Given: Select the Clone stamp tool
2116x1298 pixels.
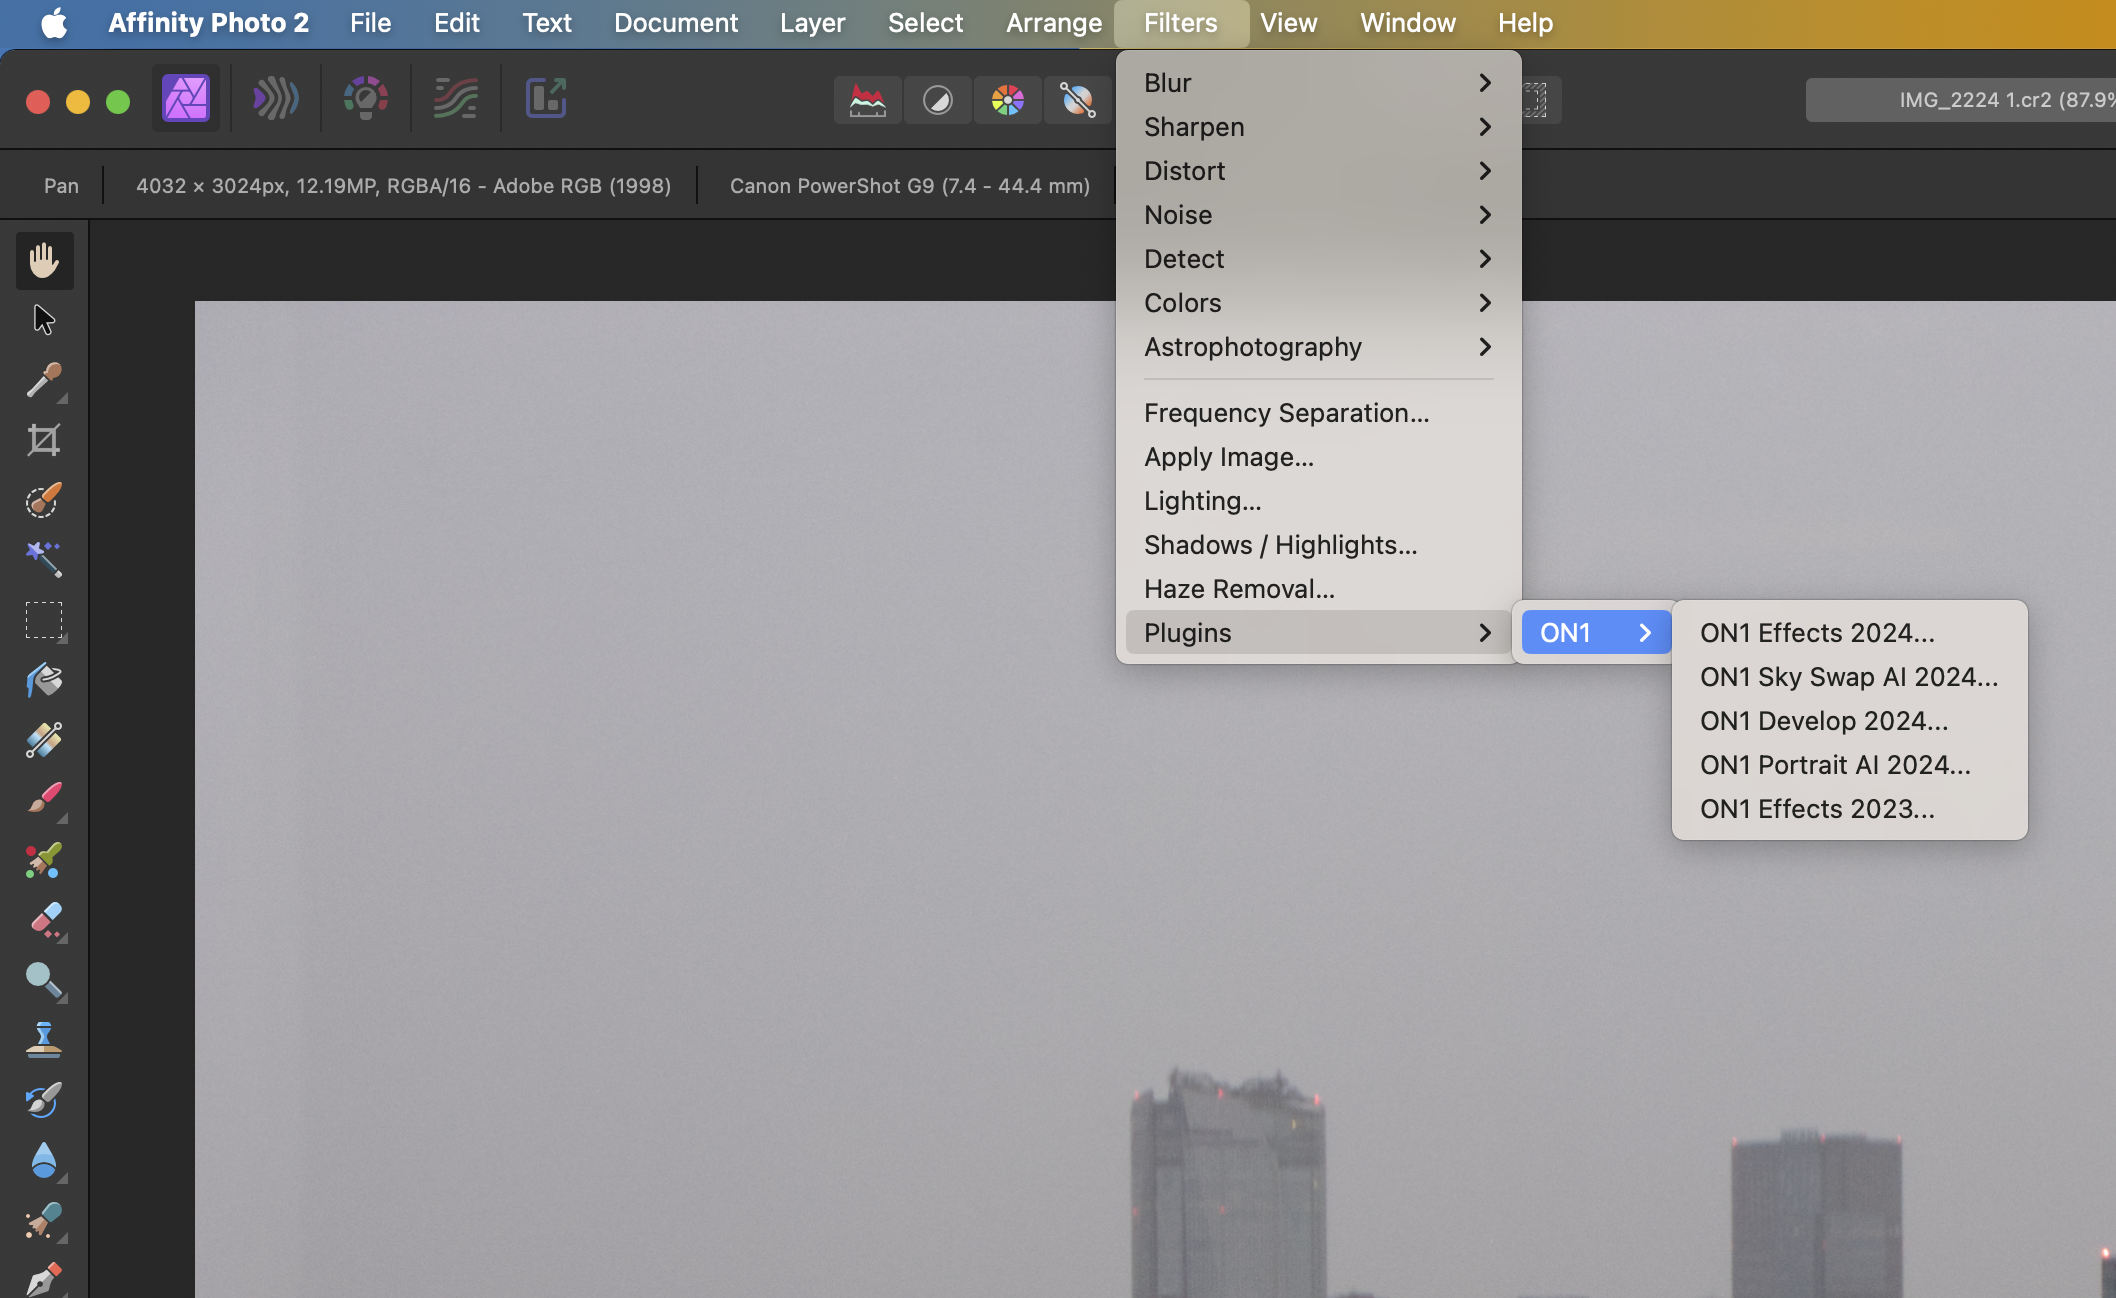Looking at the screenshot, I should coord(44,1040).
